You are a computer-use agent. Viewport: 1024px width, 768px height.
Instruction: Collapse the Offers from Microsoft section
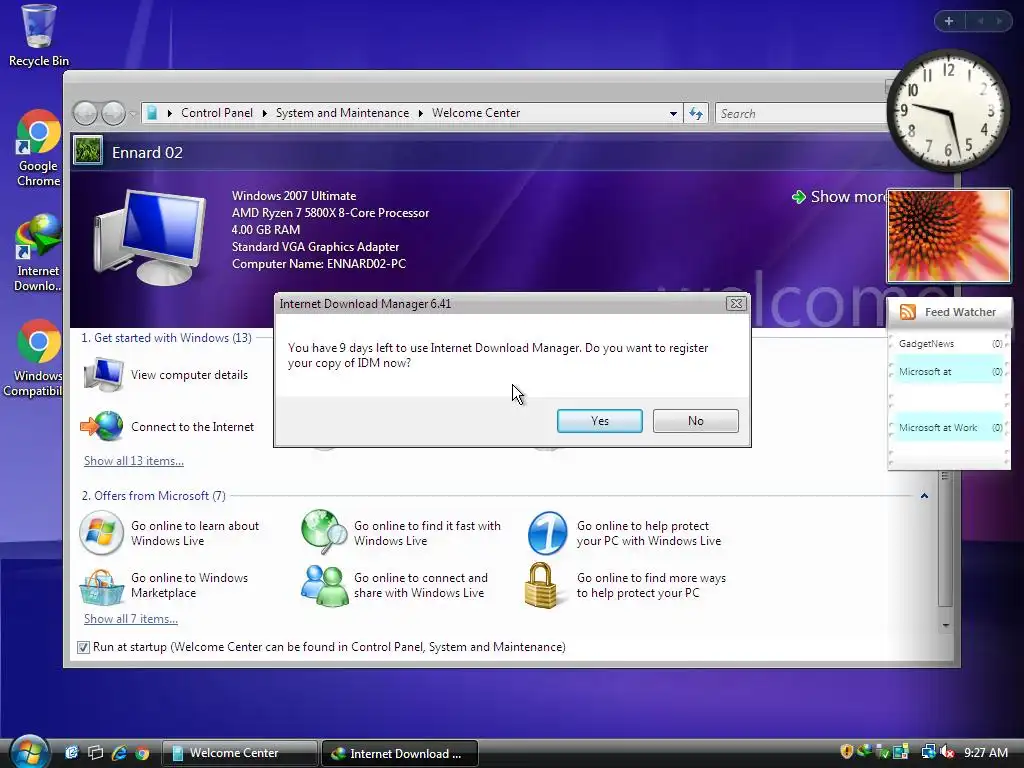pos(924,496)
